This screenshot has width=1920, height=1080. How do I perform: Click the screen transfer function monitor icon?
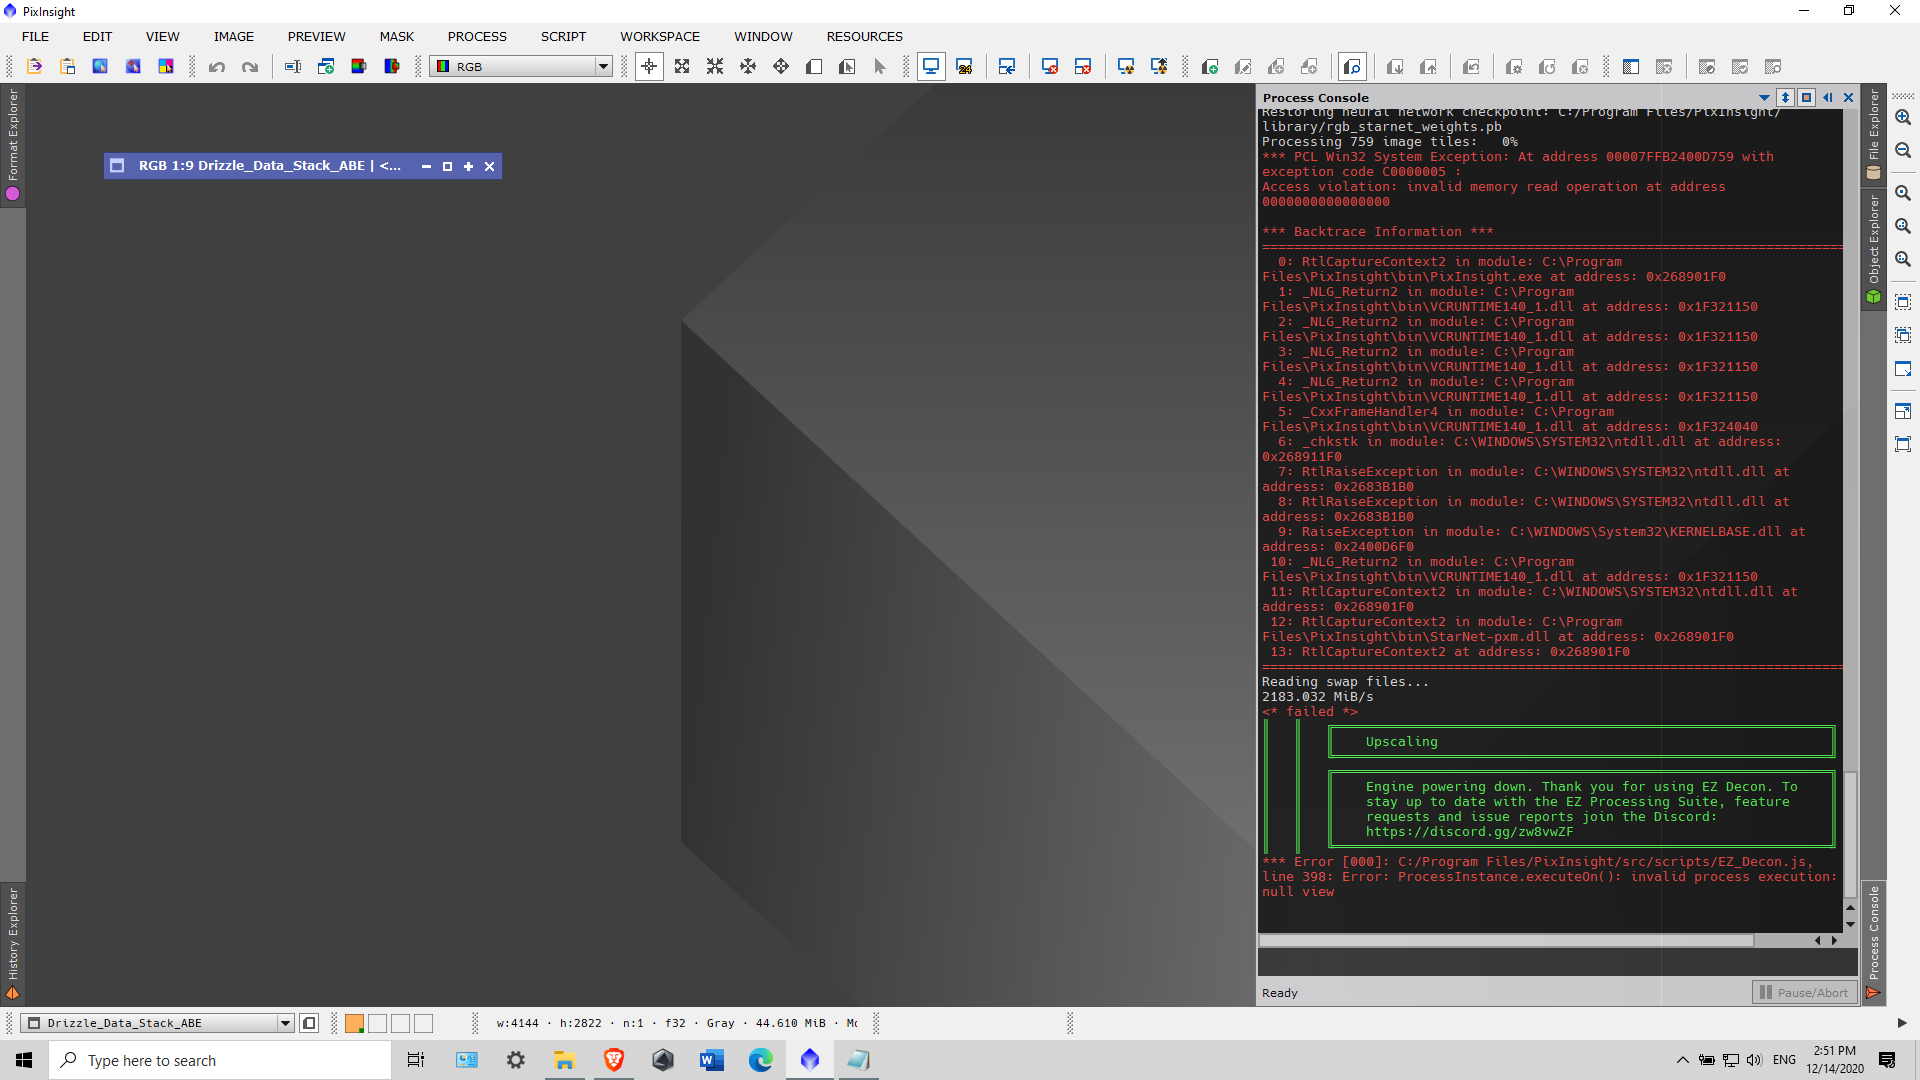pos(931,66)
